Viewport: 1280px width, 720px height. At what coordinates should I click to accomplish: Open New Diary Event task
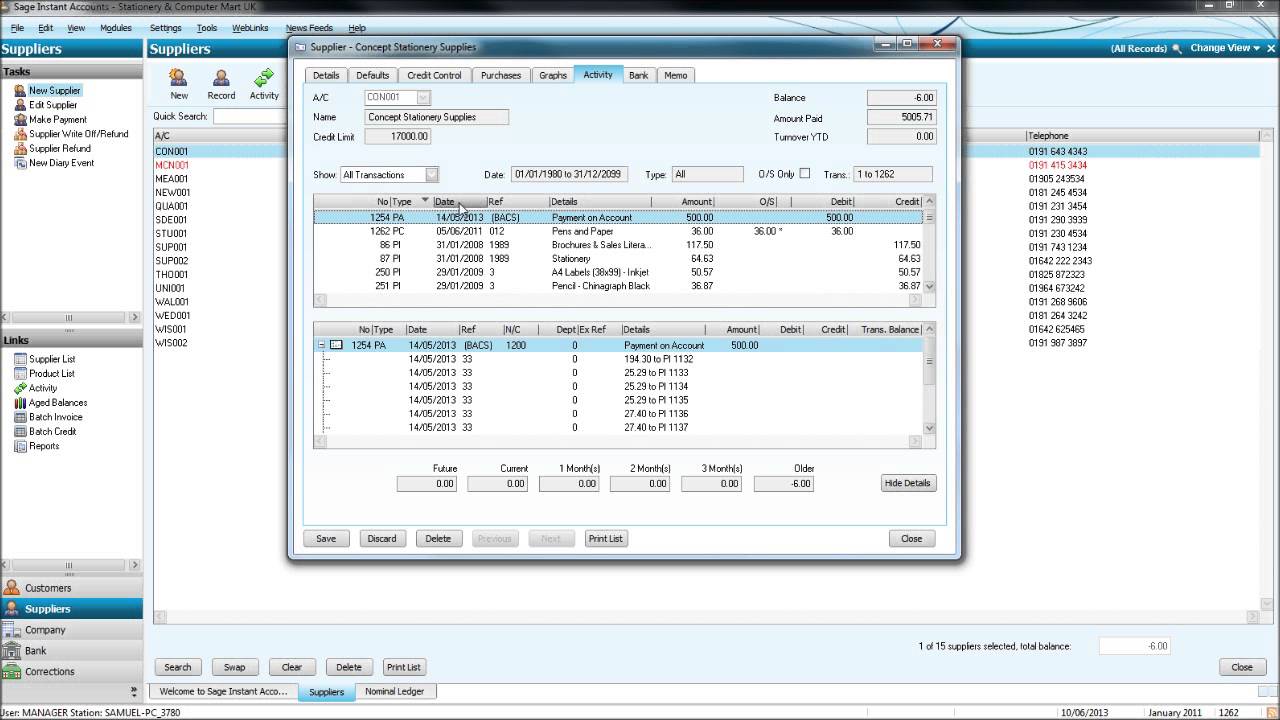[x=62, y=163]
